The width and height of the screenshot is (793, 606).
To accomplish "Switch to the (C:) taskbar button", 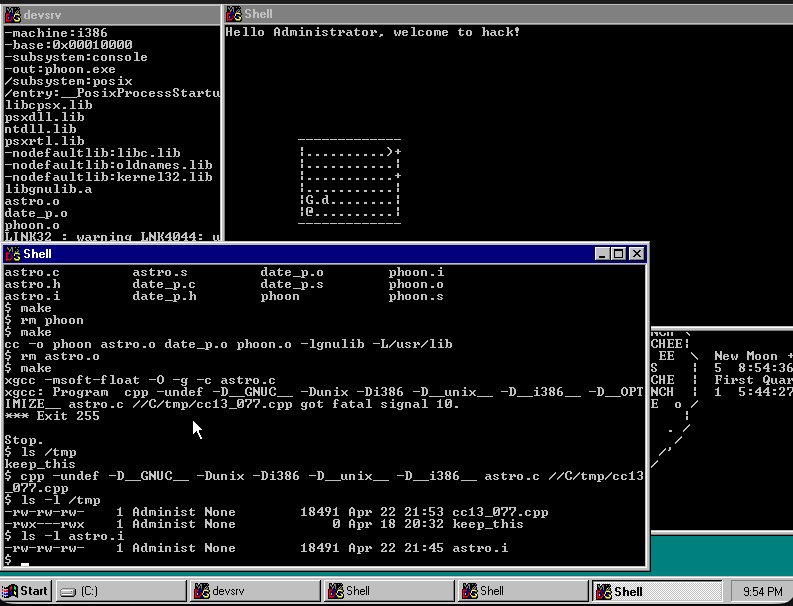I will (x=120, y=591).
